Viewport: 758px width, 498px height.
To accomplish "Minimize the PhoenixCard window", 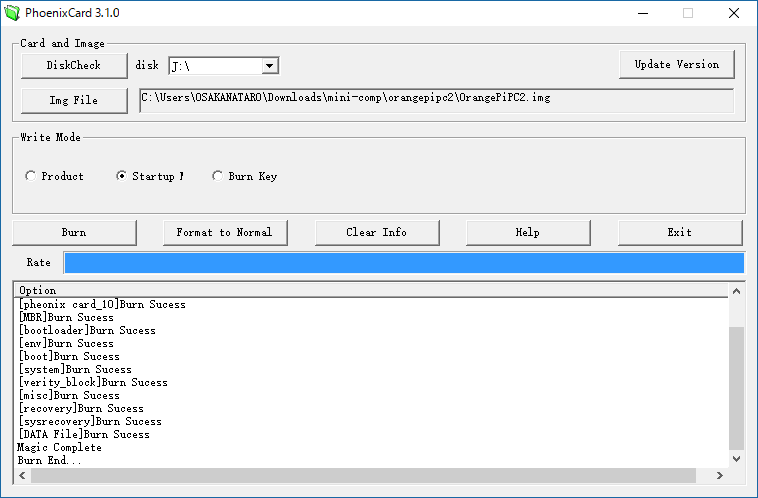I will pos(643,13).
